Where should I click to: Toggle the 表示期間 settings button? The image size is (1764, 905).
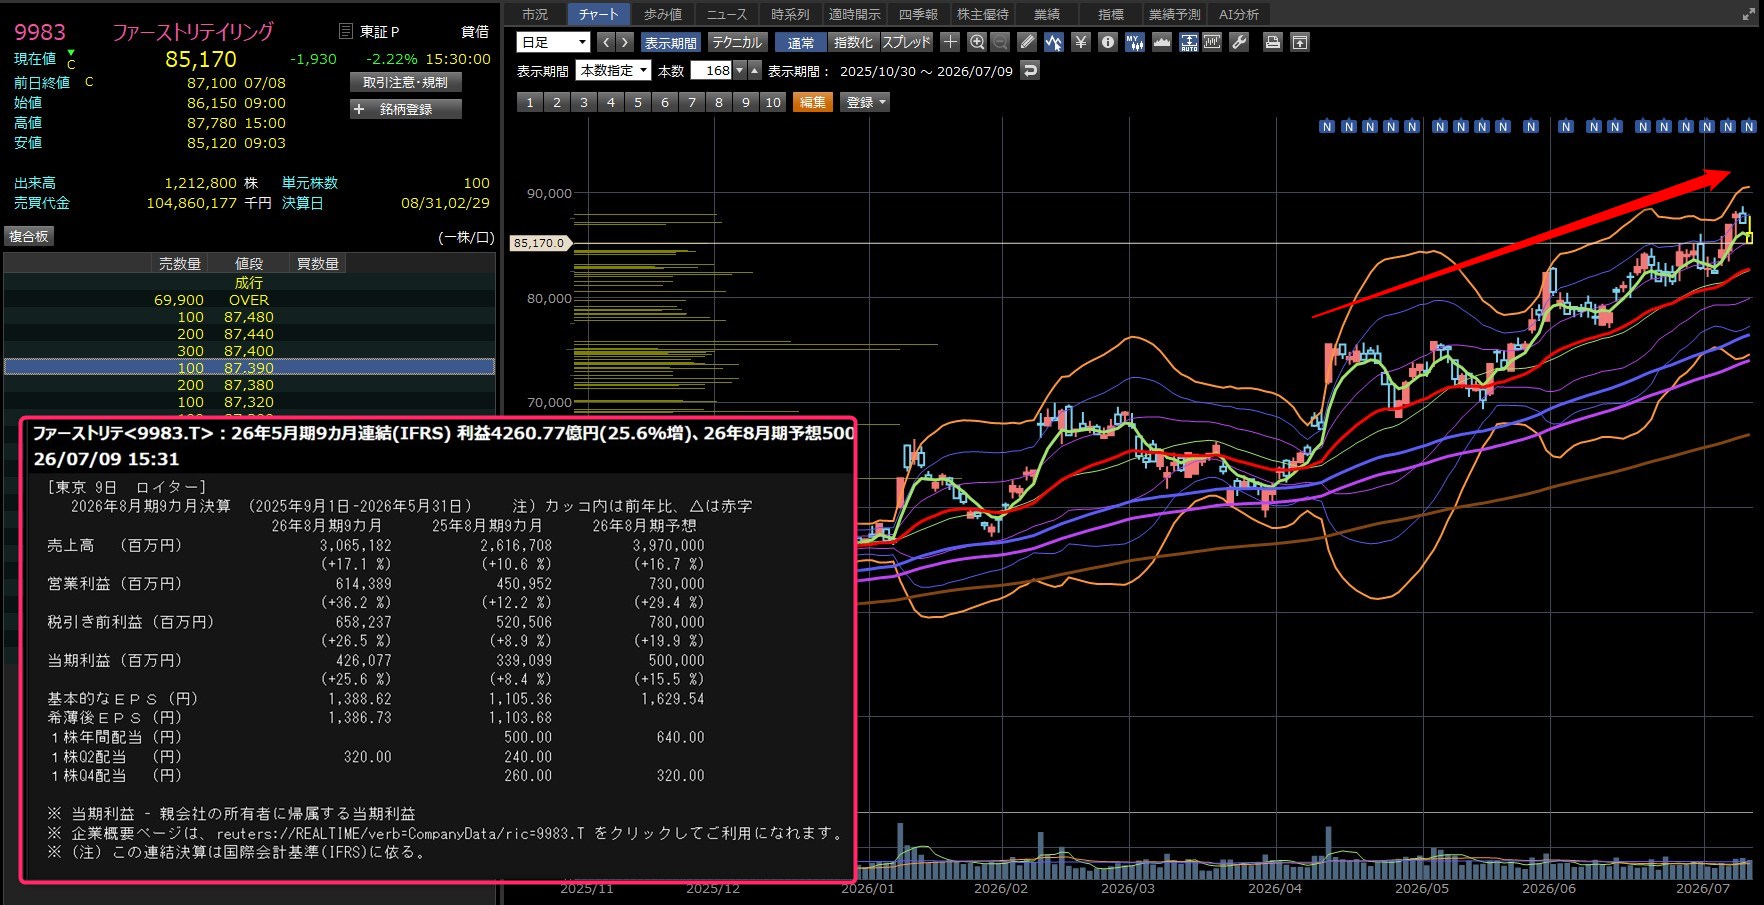point(670,42)
